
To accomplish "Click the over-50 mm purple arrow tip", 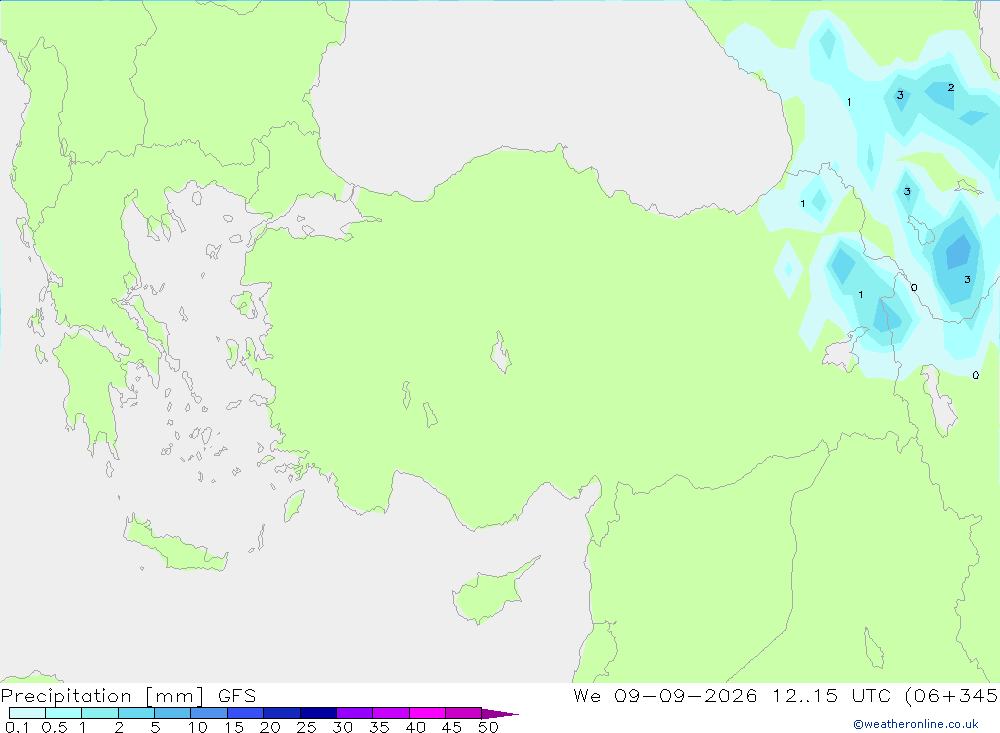I will point(500,714).
